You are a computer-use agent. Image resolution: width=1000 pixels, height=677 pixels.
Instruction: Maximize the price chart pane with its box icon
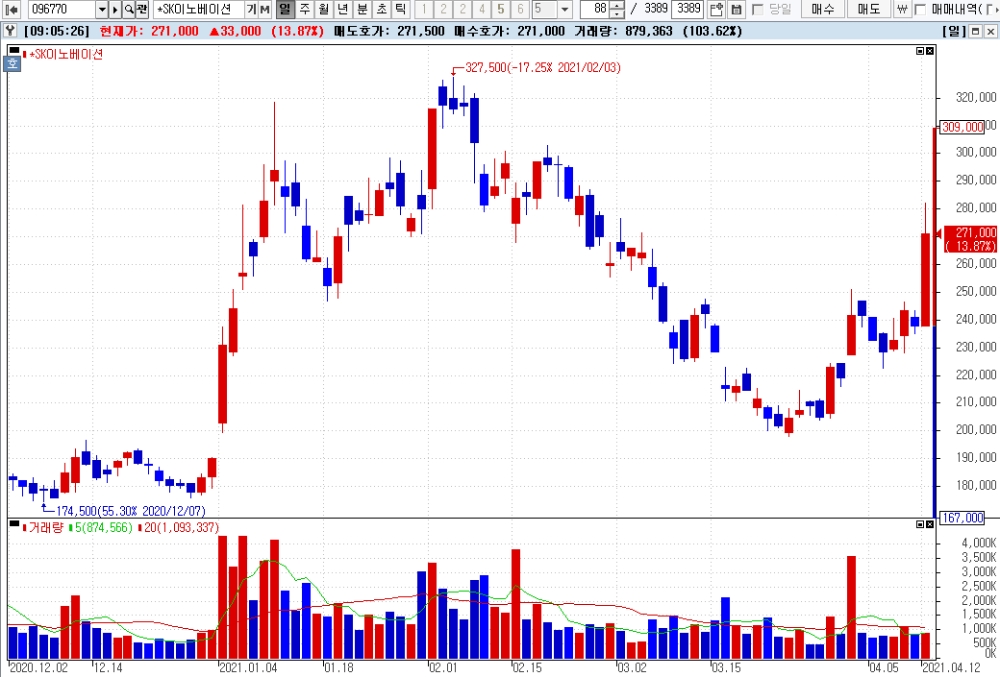pyautogui.click(x=920, y=51)
